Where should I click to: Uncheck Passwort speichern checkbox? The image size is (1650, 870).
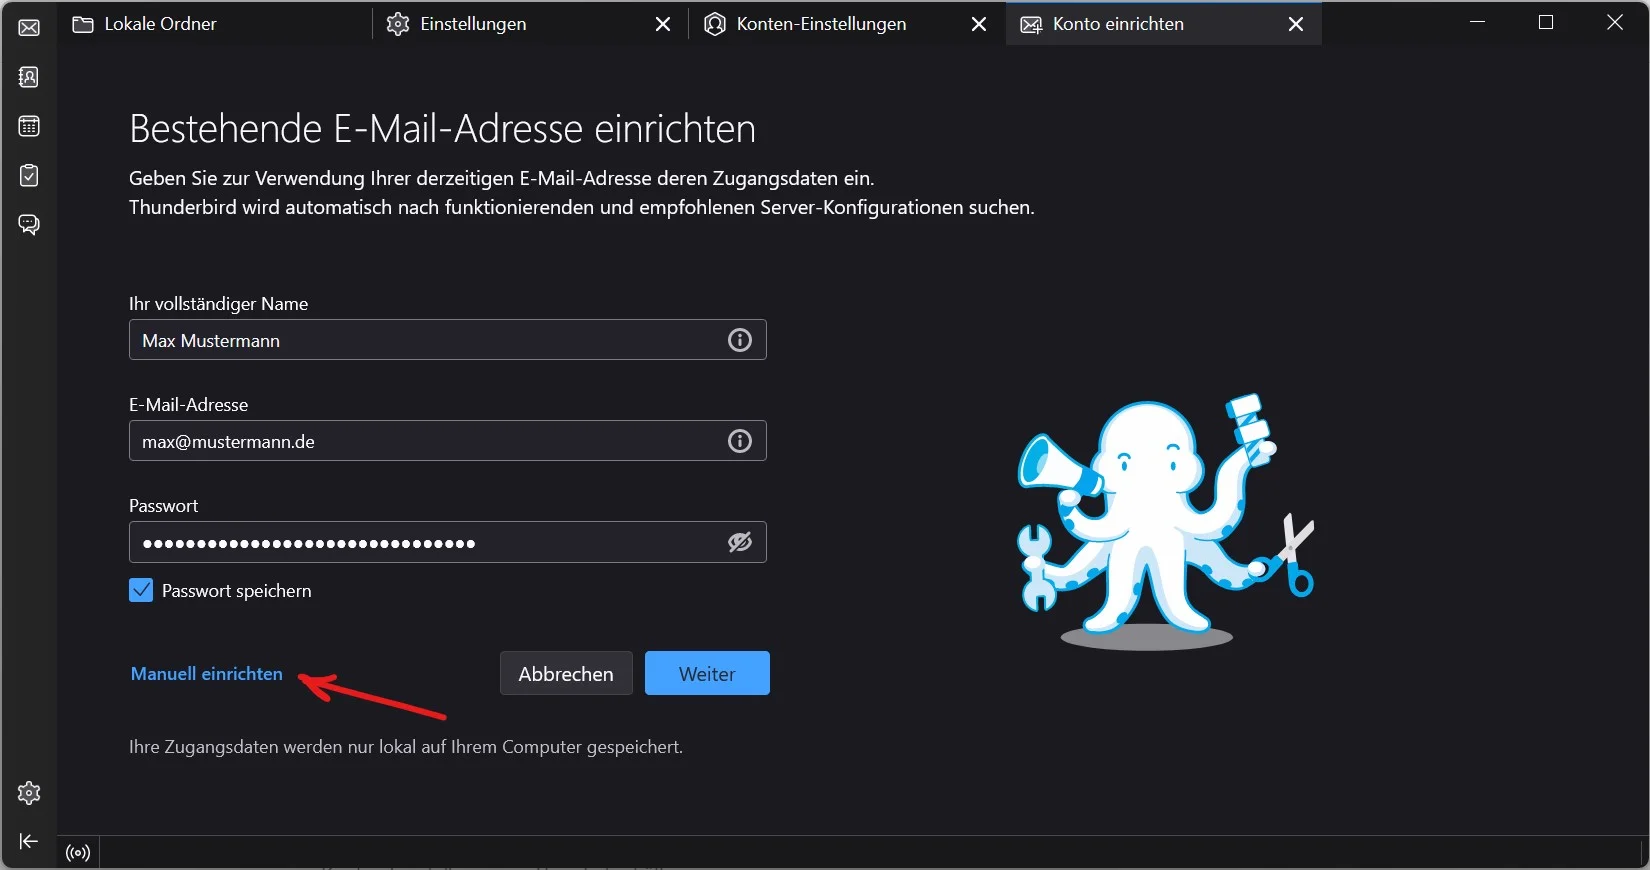click(x=141, y=590)
